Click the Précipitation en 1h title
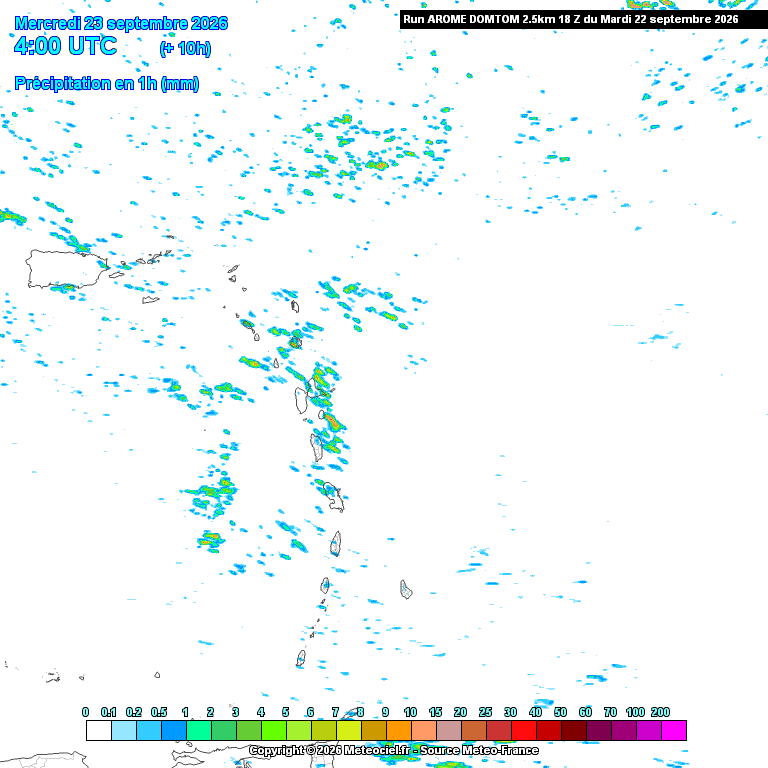This screenshot has height=768, width=768. pos(107,83)
